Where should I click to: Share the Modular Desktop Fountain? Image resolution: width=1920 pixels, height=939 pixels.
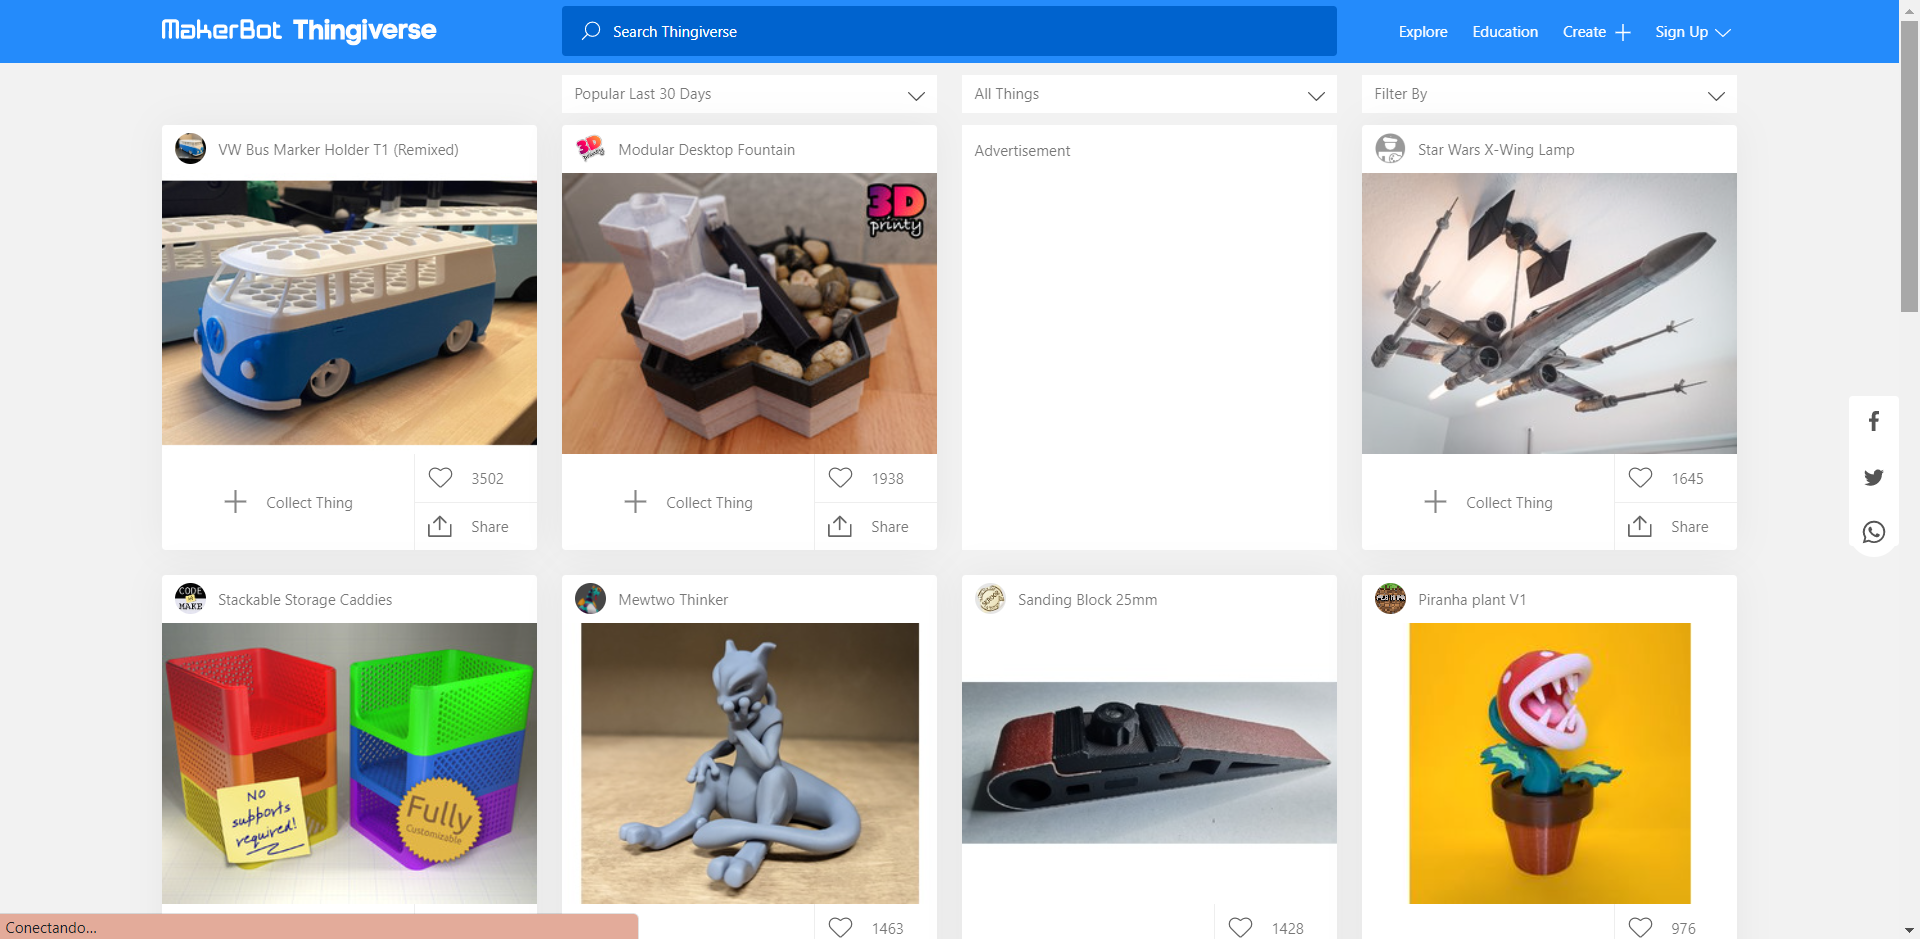(868, 526)
